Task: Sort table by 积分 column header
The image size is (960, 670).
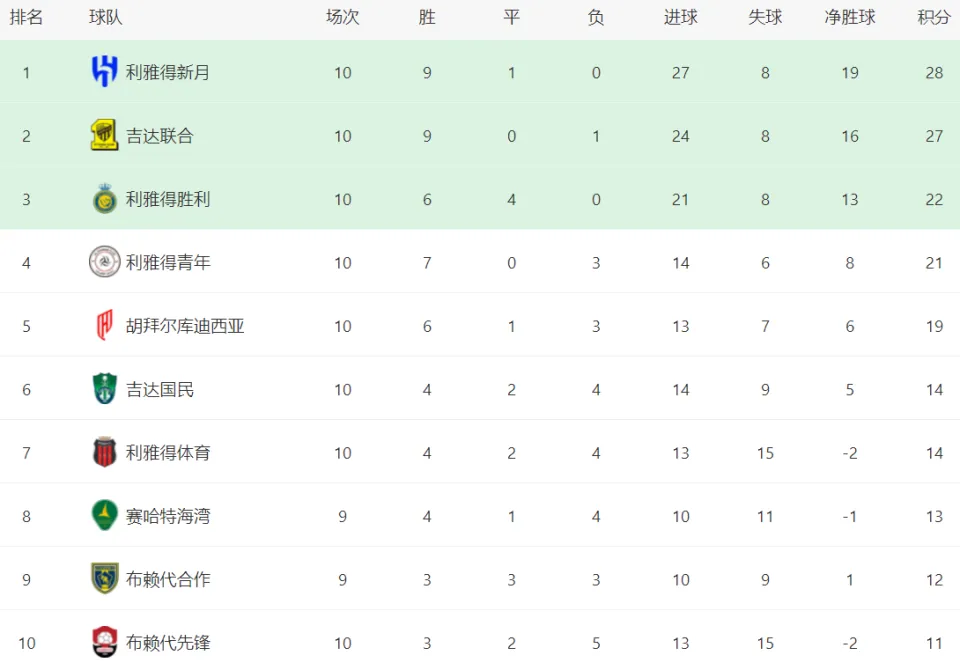Action: point(934,17)
